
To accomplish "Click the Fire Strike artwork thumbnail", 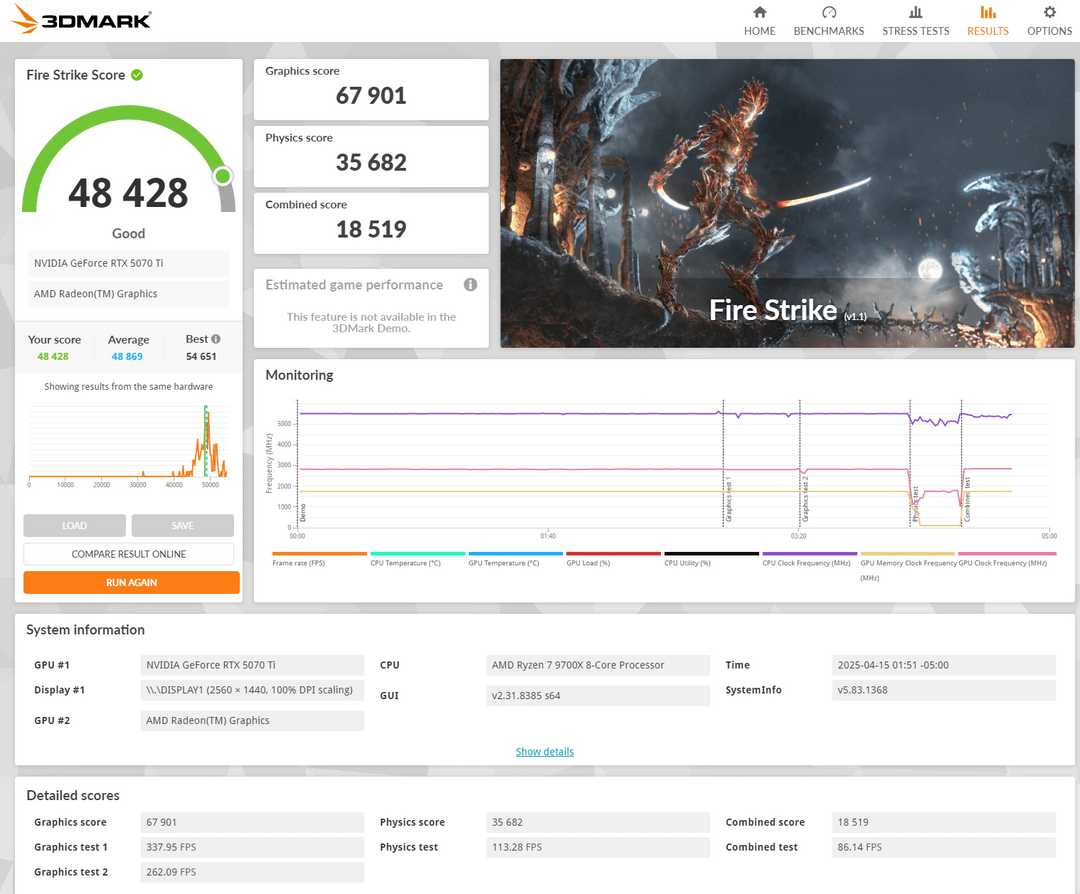I will 787,203.
